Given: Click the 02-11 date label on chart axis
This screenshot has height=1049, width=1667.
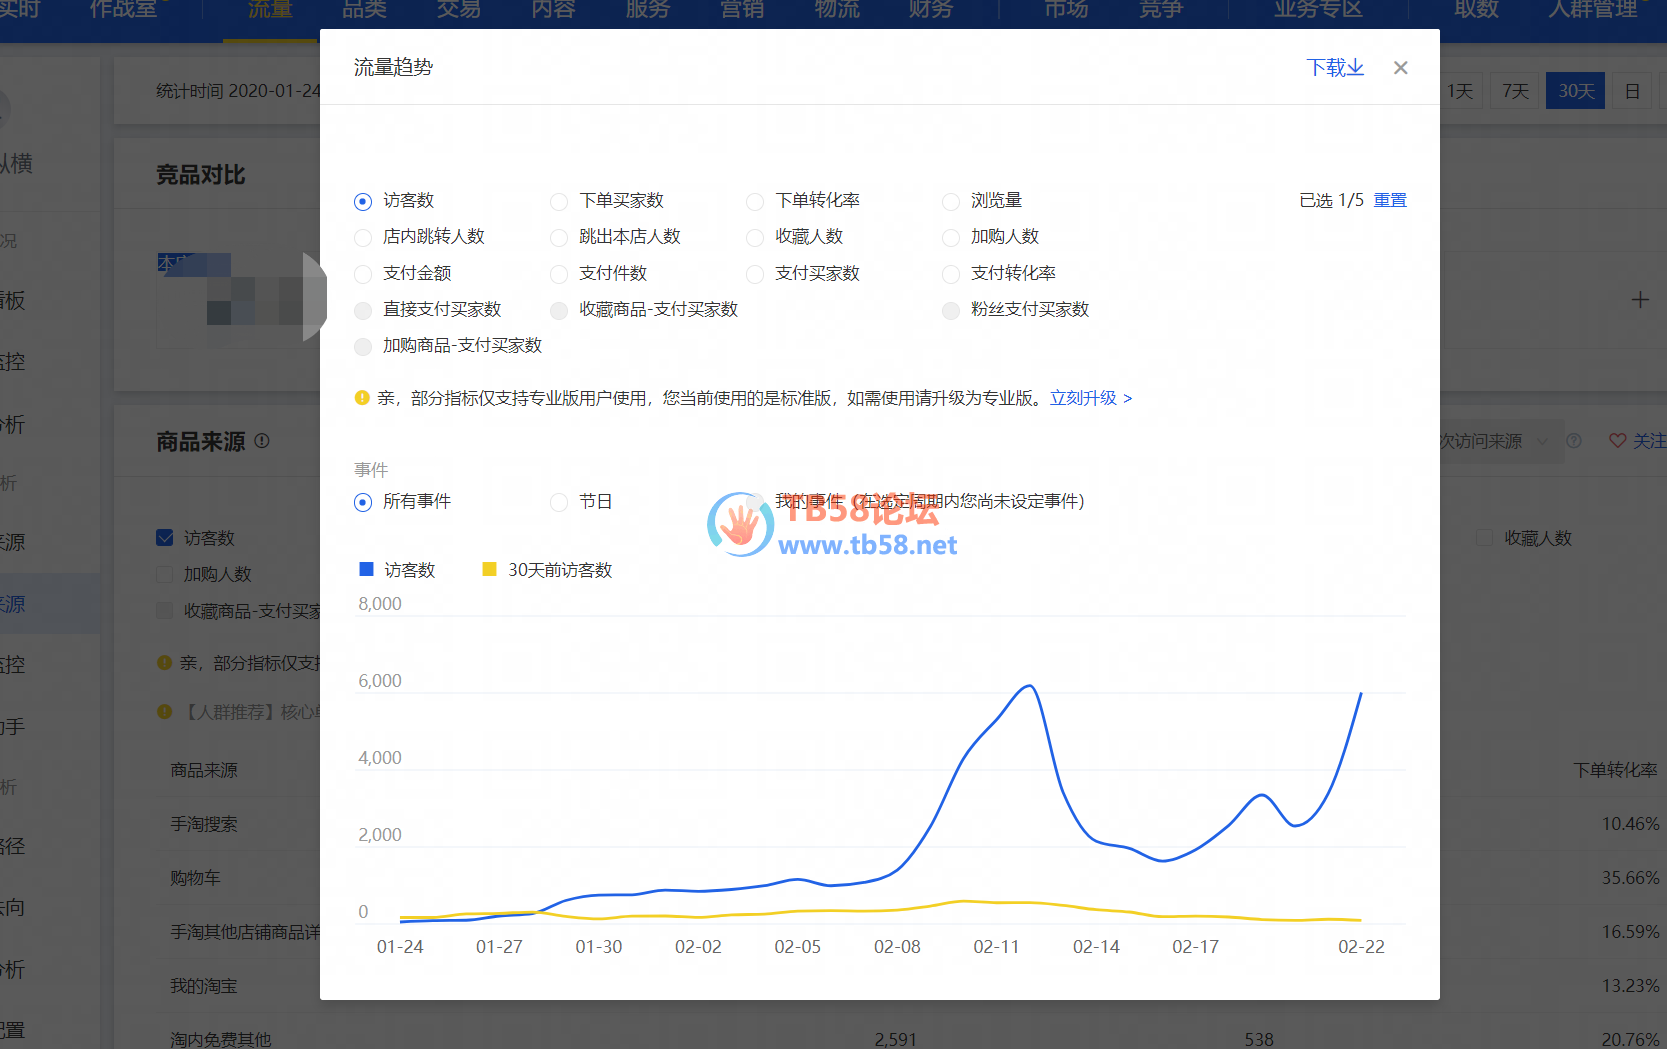Looking at the screenshot, I should 996,947.
